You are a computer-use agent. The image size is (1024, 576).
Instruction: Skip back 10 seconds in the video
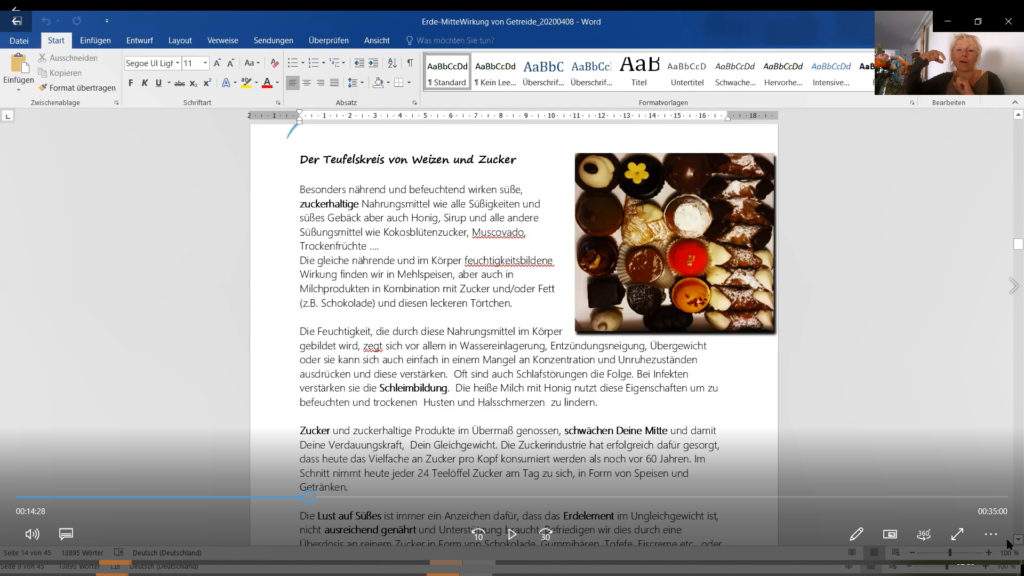point(478,534)
